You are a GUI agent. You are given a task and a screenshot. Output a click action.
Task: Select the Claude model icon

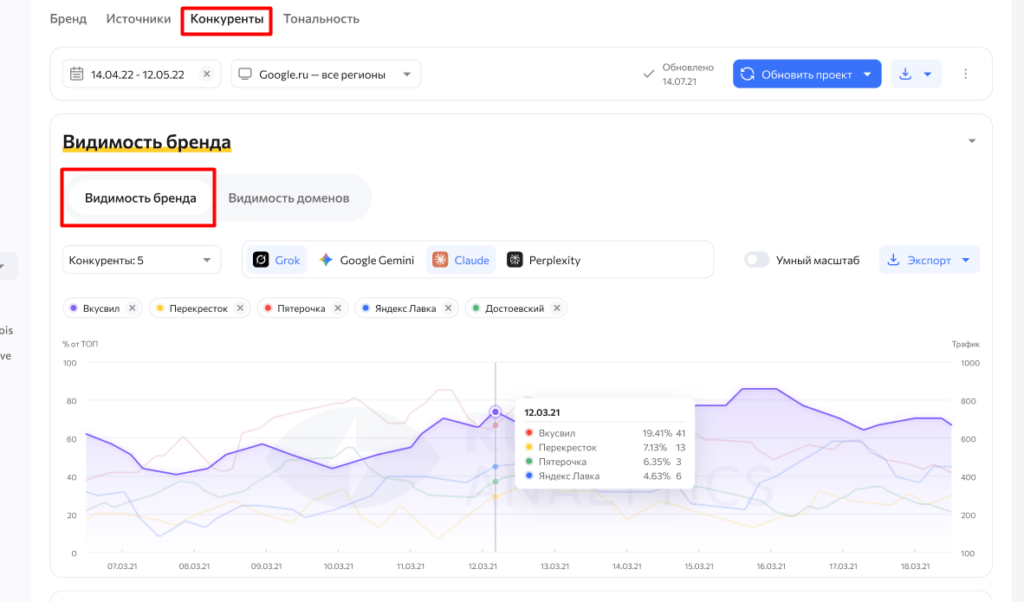pos(440,260)
